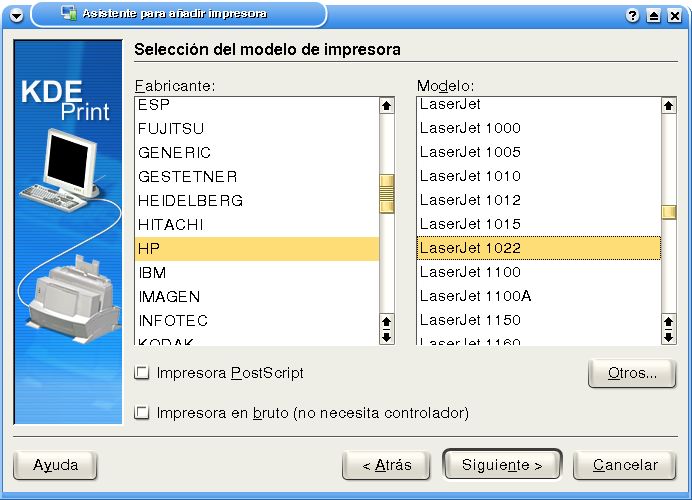Enable the Impresora PostScript checkbox

pyautogui.click(x=142, y=373)
